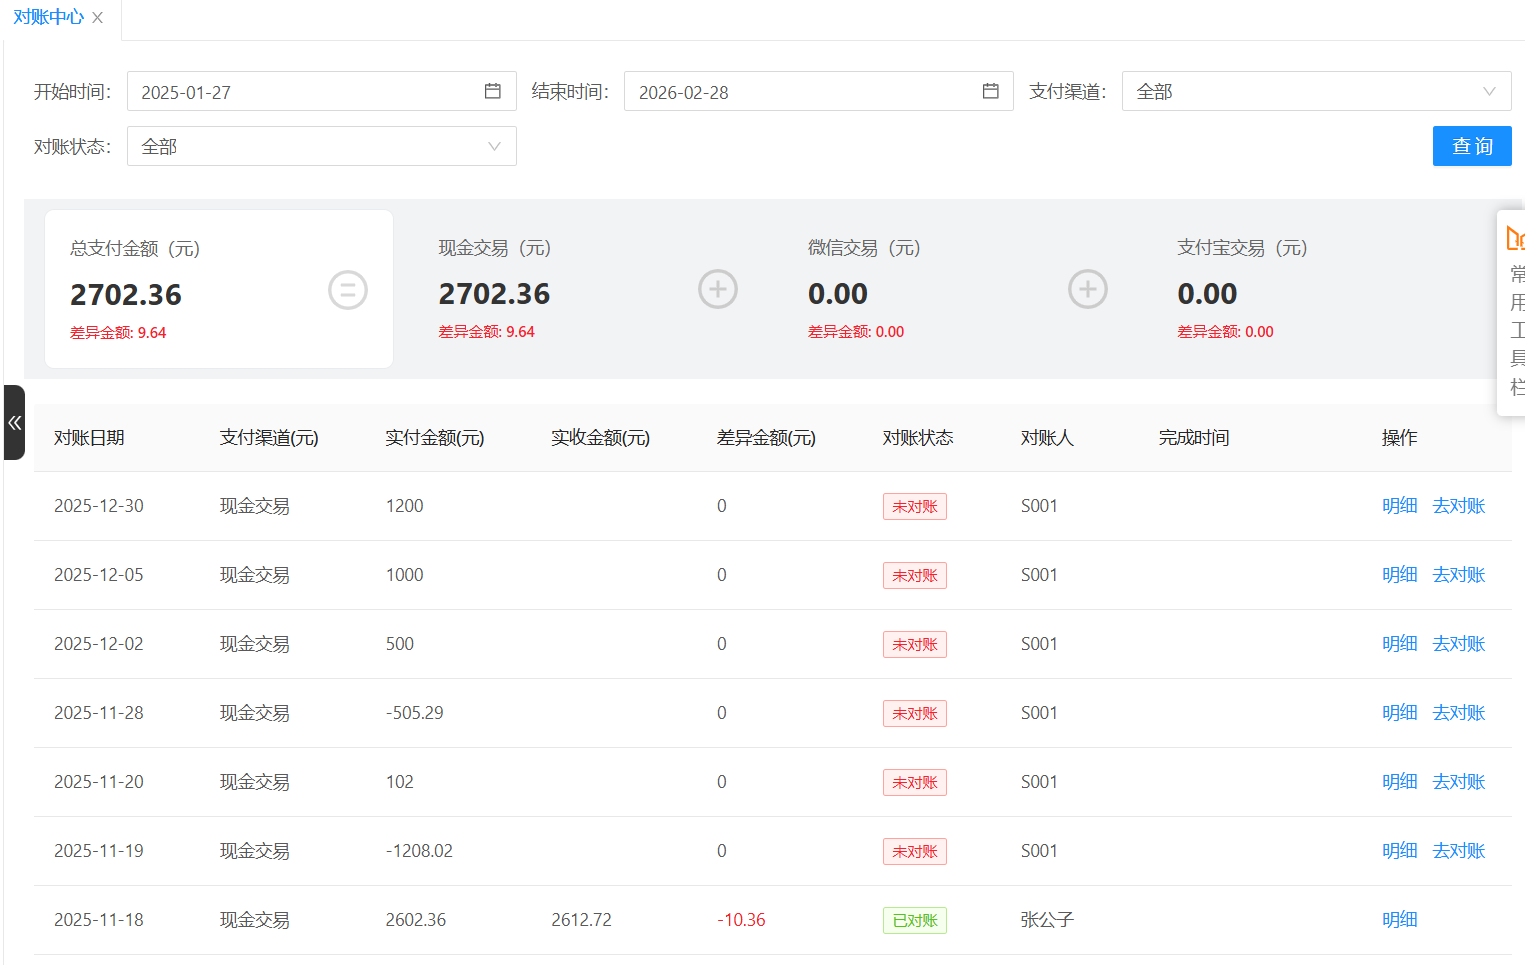The image size is (1525, 965).
Task: Open 明细 for the 2025-11-18 row
Action: click(1399, 920)
